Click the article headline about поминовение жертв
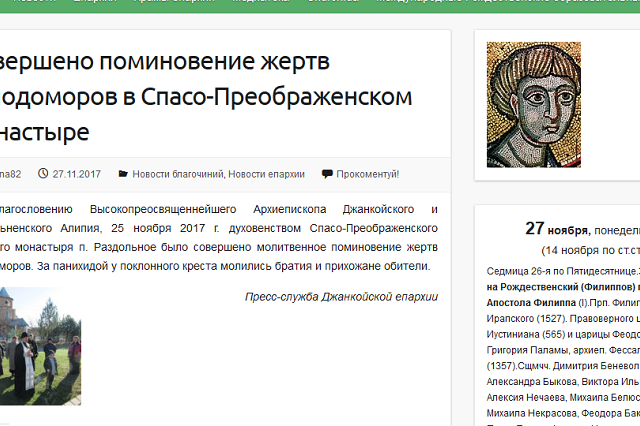 tap(206, 96)
